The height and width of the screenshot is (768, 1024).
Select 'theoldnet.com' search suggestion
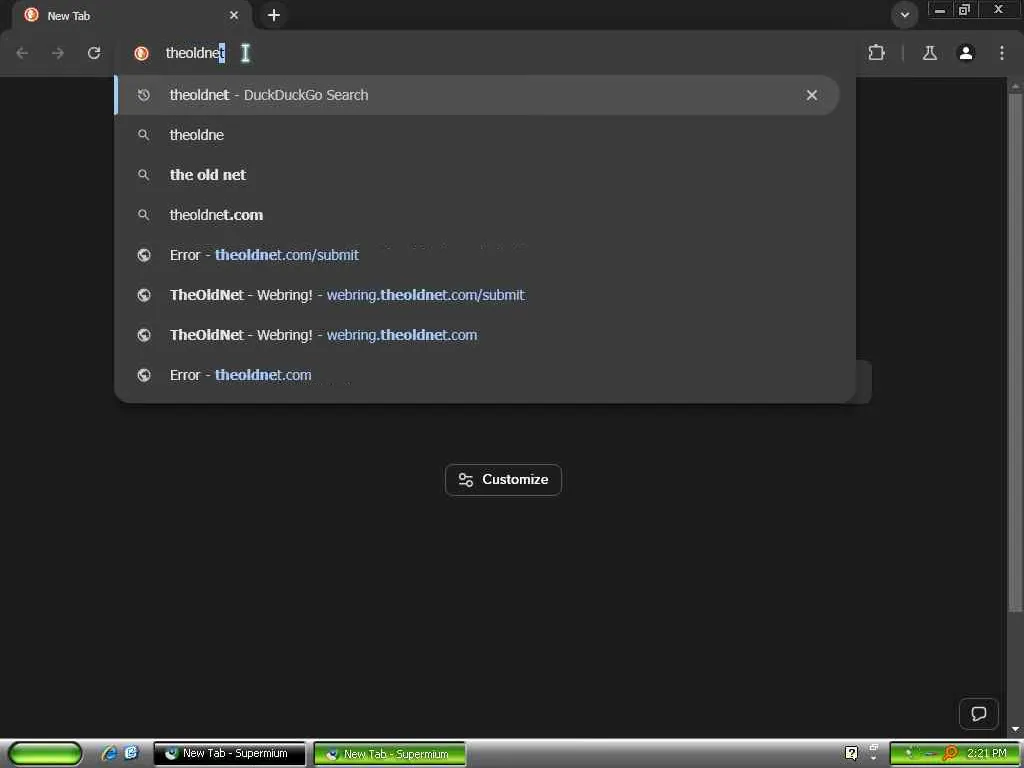click(477, 215)
